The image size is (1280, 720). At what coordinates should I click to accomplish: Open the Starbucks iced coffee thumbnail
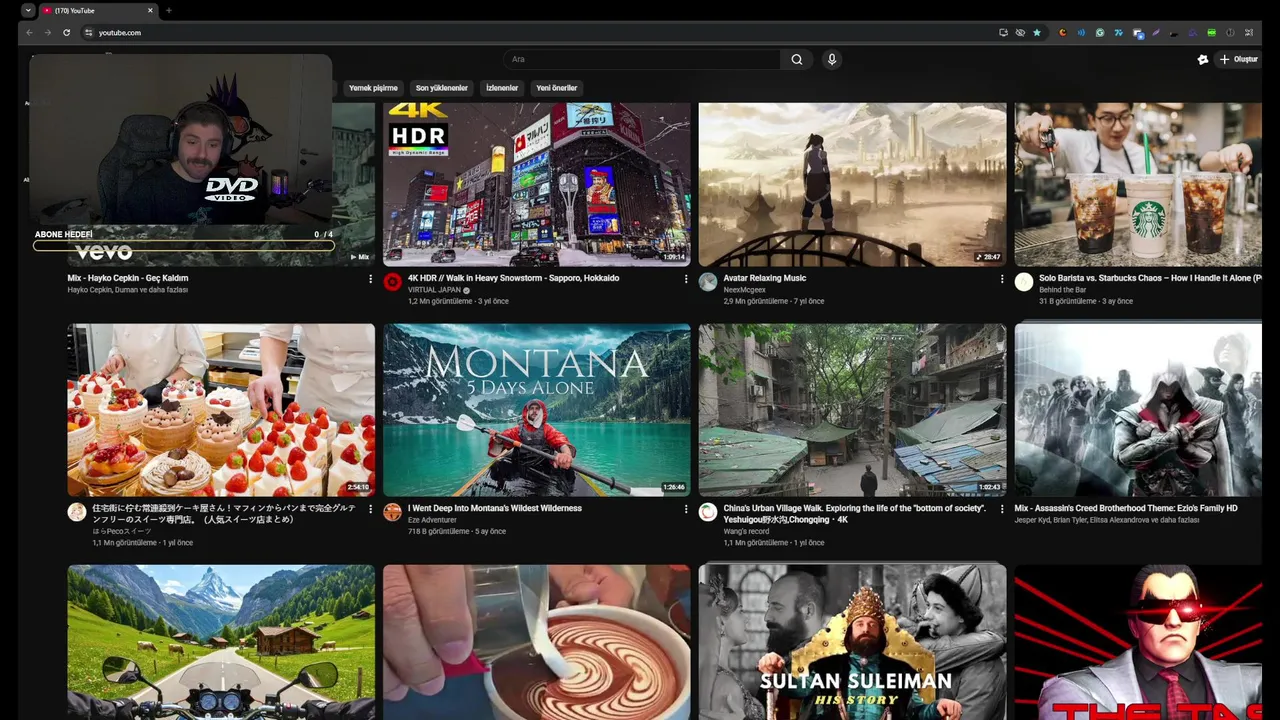(1138, 184)
